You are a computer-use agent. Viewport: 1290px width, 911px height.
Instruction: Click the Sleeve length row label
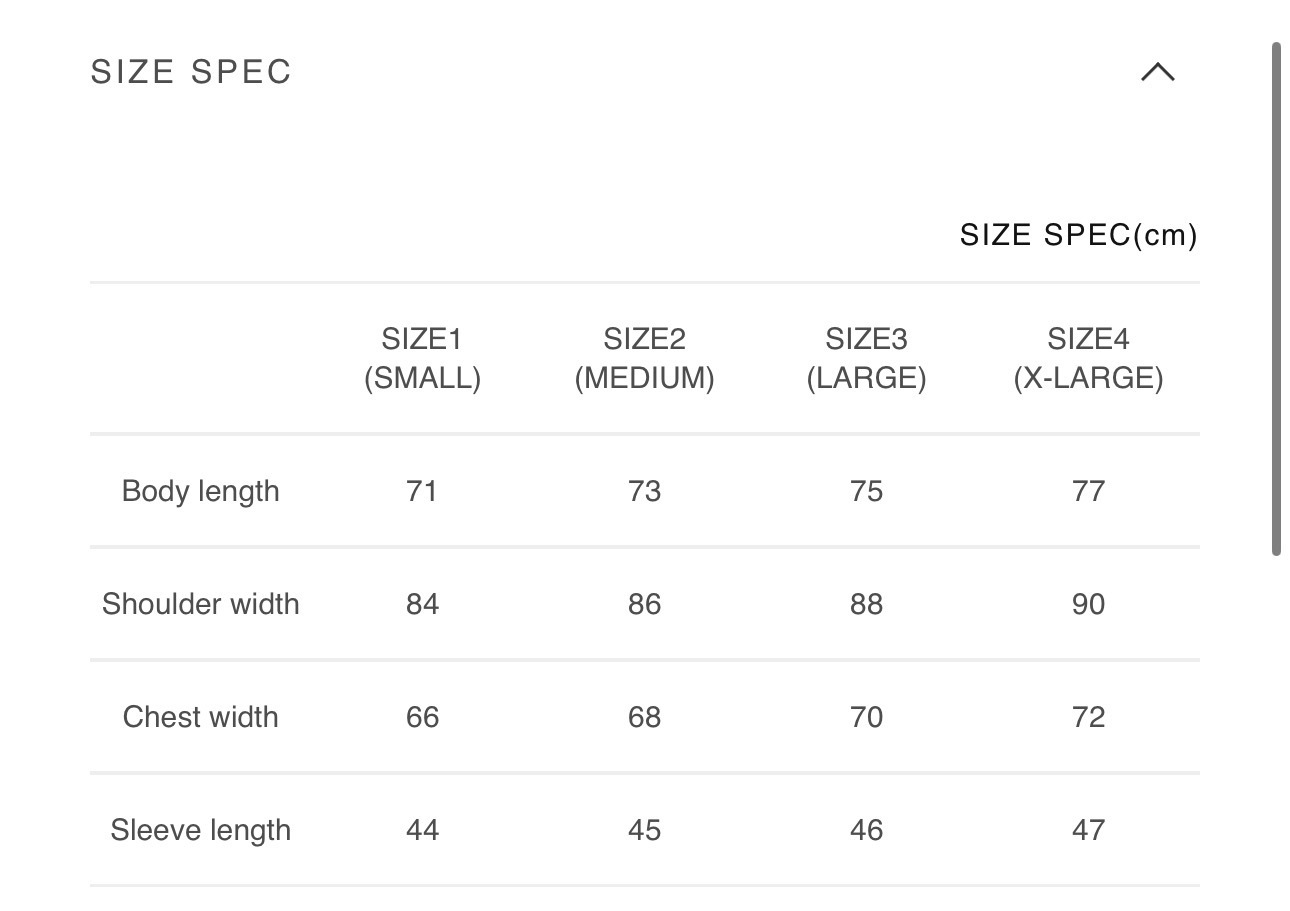click(200, 830)
